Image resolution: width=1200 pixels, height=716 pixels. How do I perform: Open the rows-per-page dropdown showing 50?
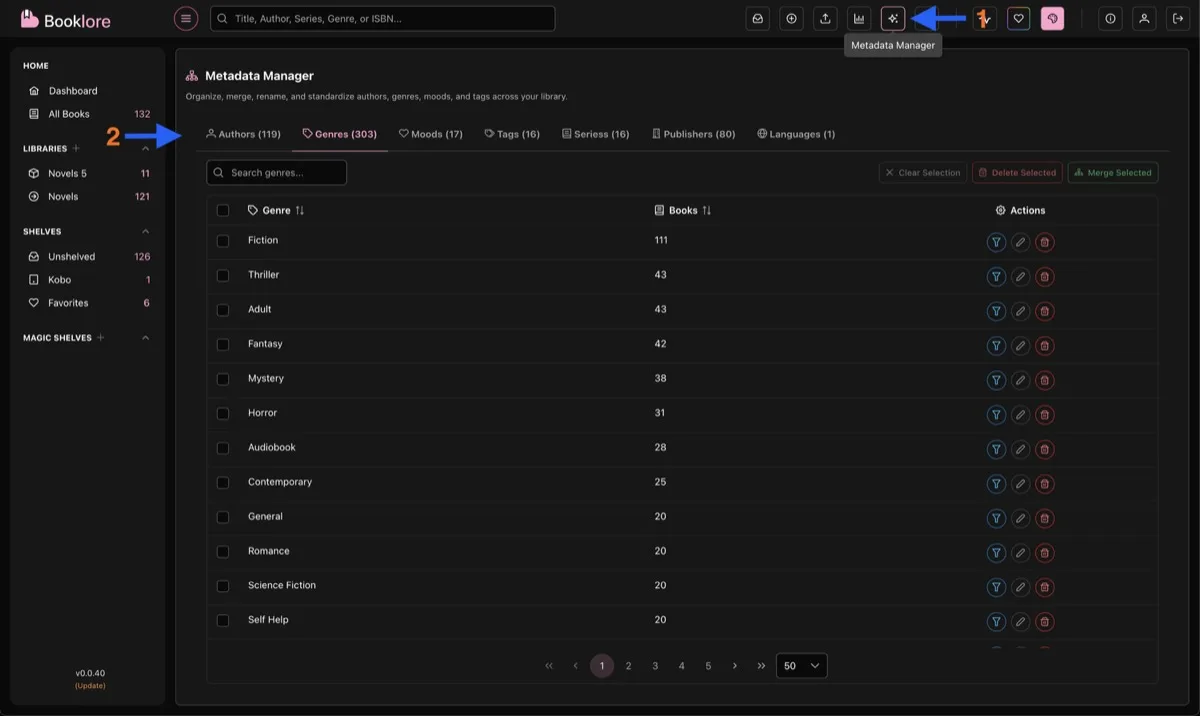(801, 666)
